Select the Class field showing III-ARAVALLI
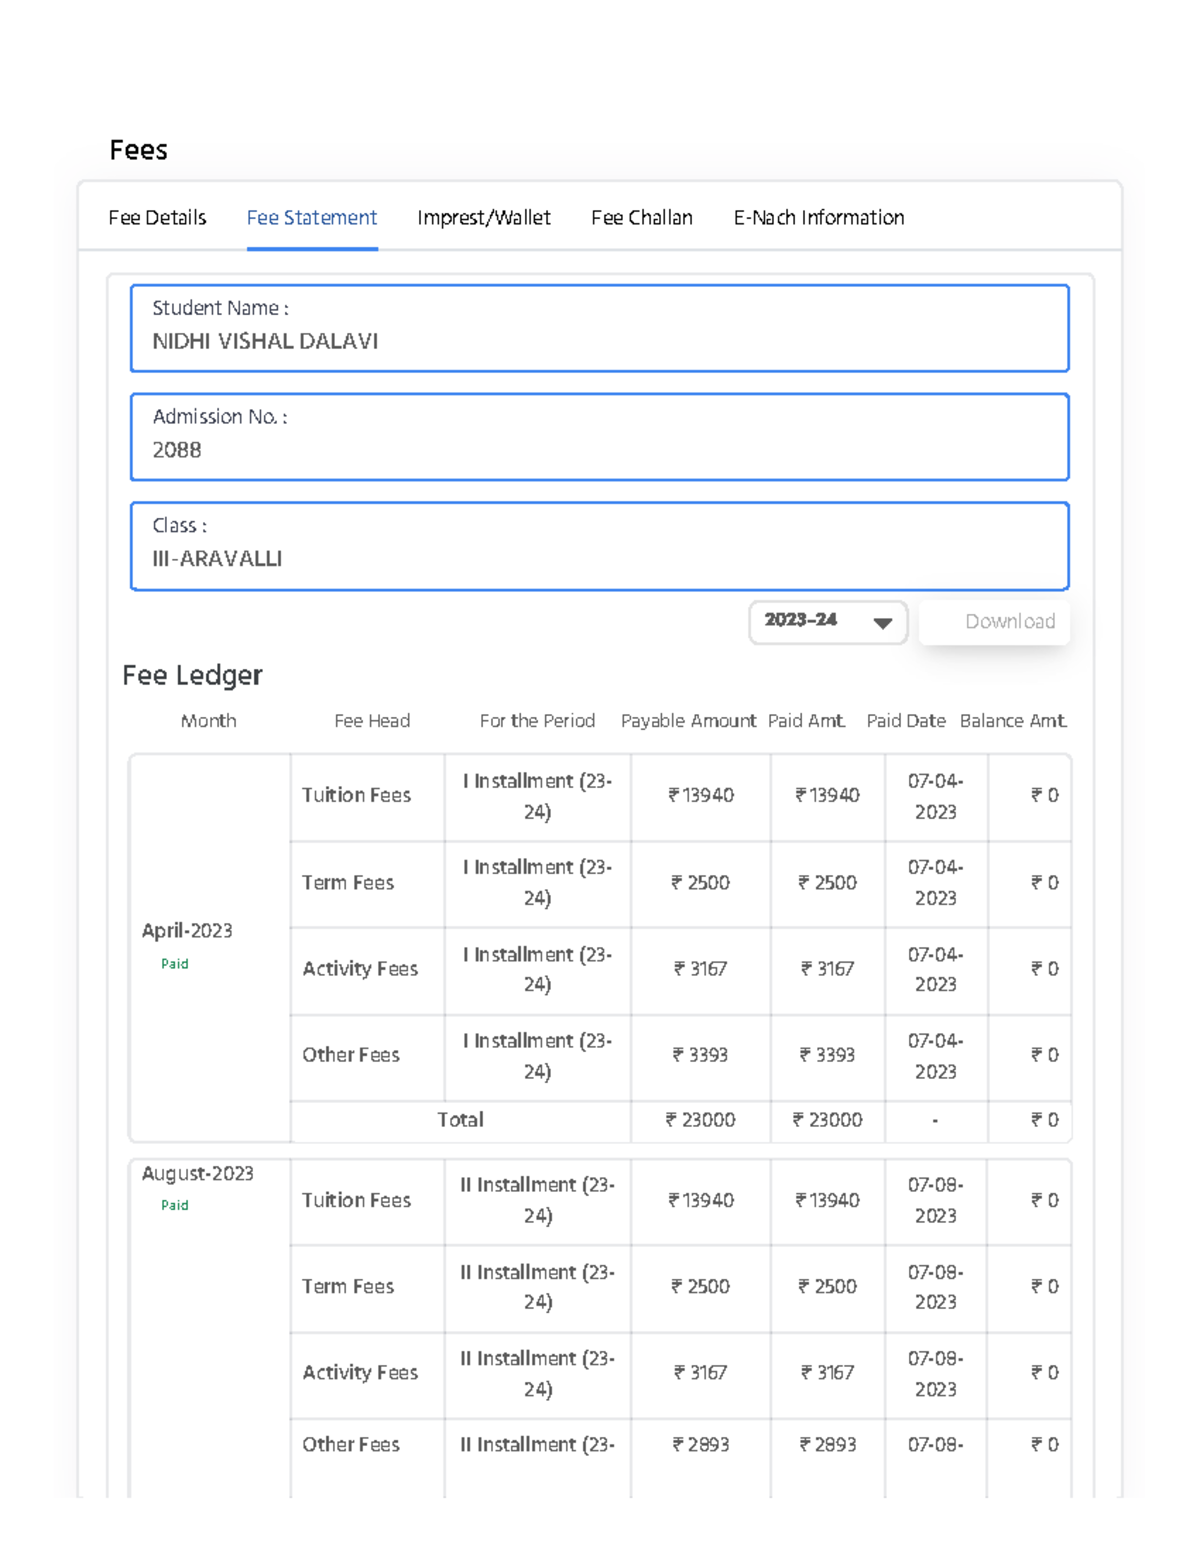The height and width of the screenshot is (1553, 1200). coord(598,545)
